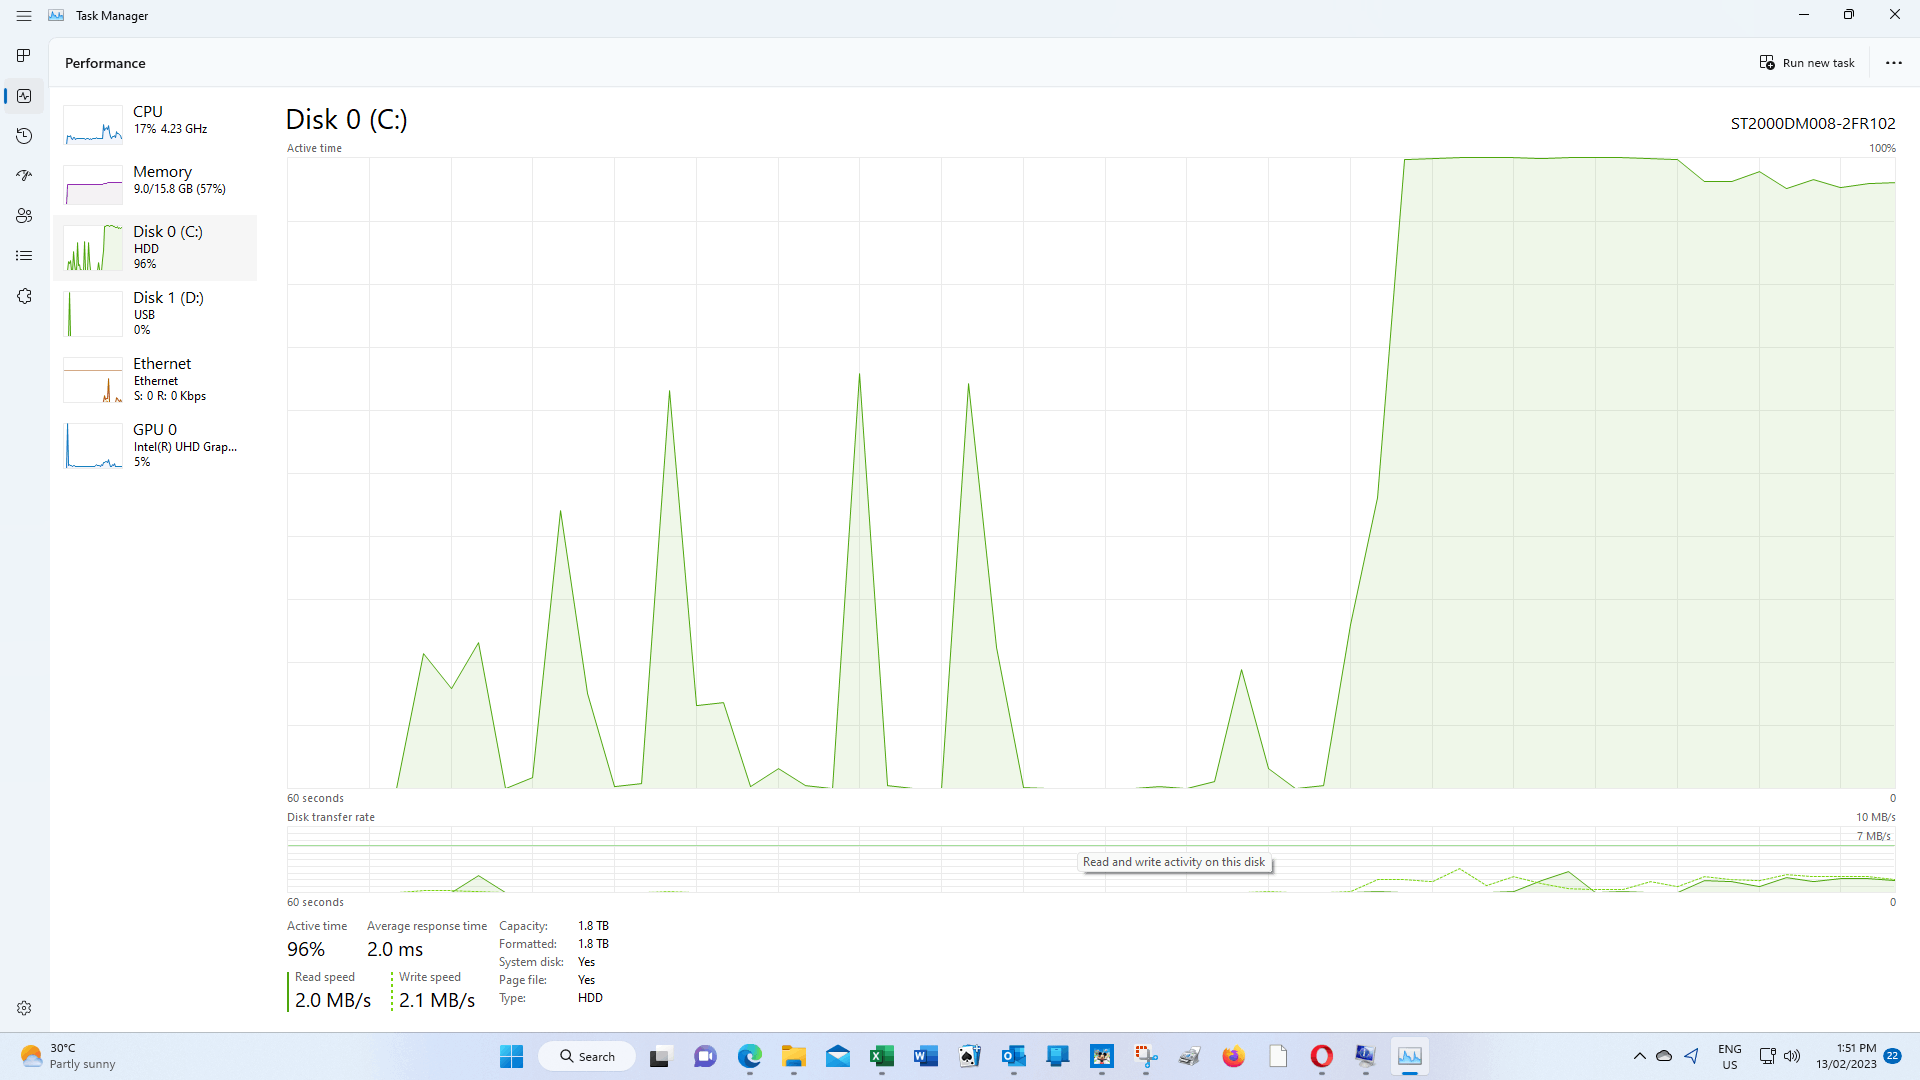Open the Services page icon

point(24,296)
